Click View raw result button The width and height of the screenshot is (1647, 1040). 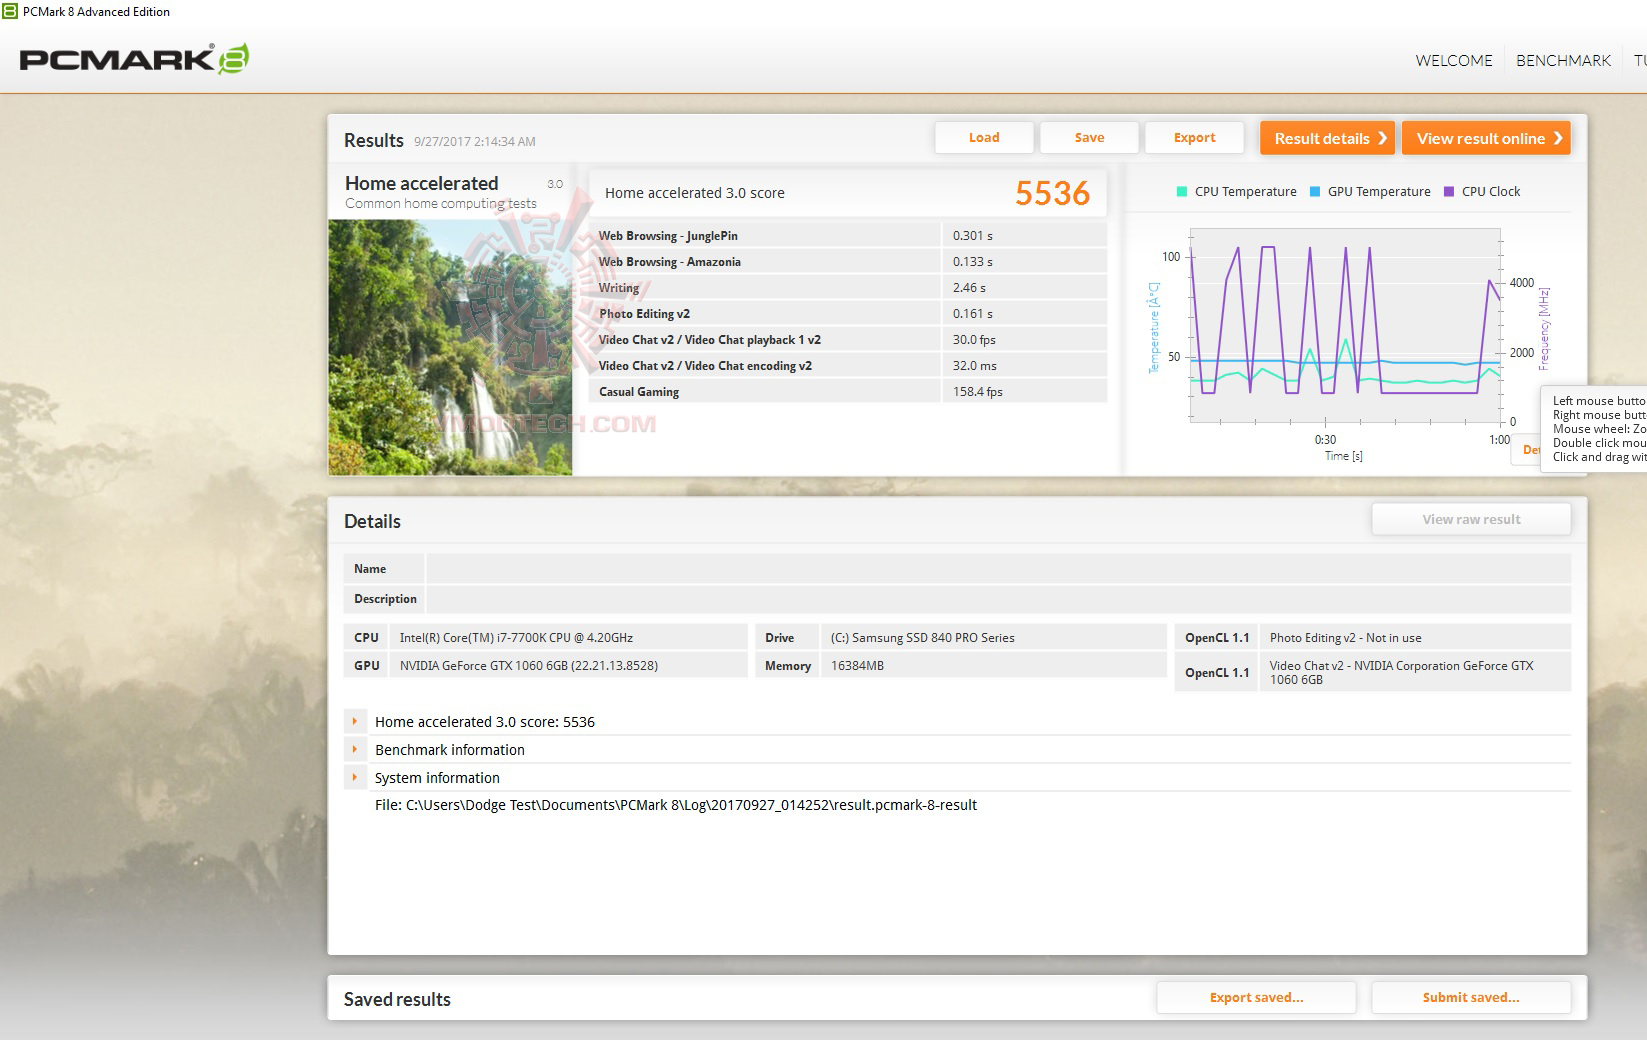pyautogui.click(x=1471, y=519)
